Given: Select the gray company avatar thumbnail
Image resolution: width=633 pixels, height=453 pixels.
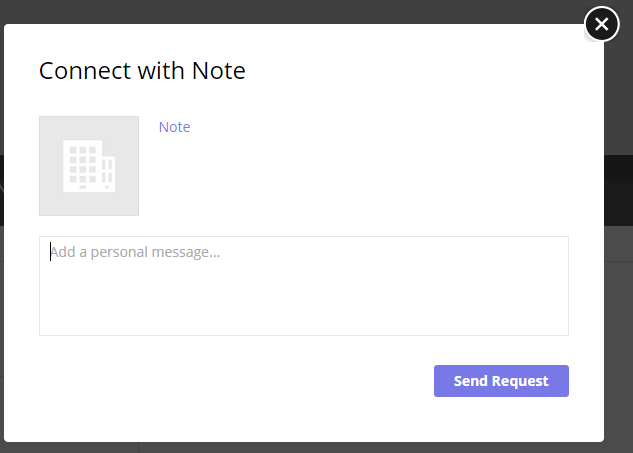Looking at the screenshot, I should pos(89,166).
